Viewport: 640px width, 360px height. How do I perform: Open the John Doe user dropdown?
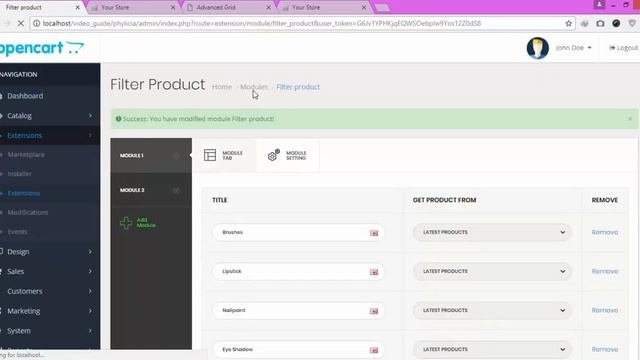pyautogui.click(x=573, y=48)
